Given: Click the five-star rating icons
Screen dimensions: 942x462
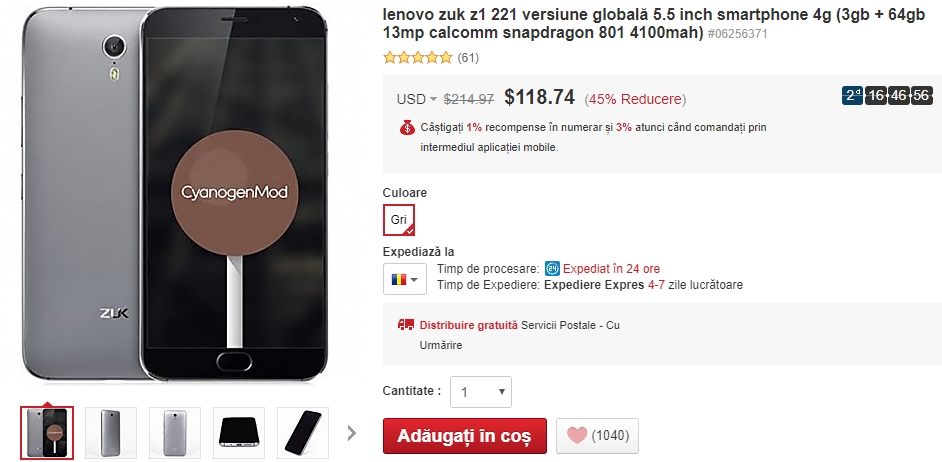Looking at the screenshot, I should coord(418,58).
